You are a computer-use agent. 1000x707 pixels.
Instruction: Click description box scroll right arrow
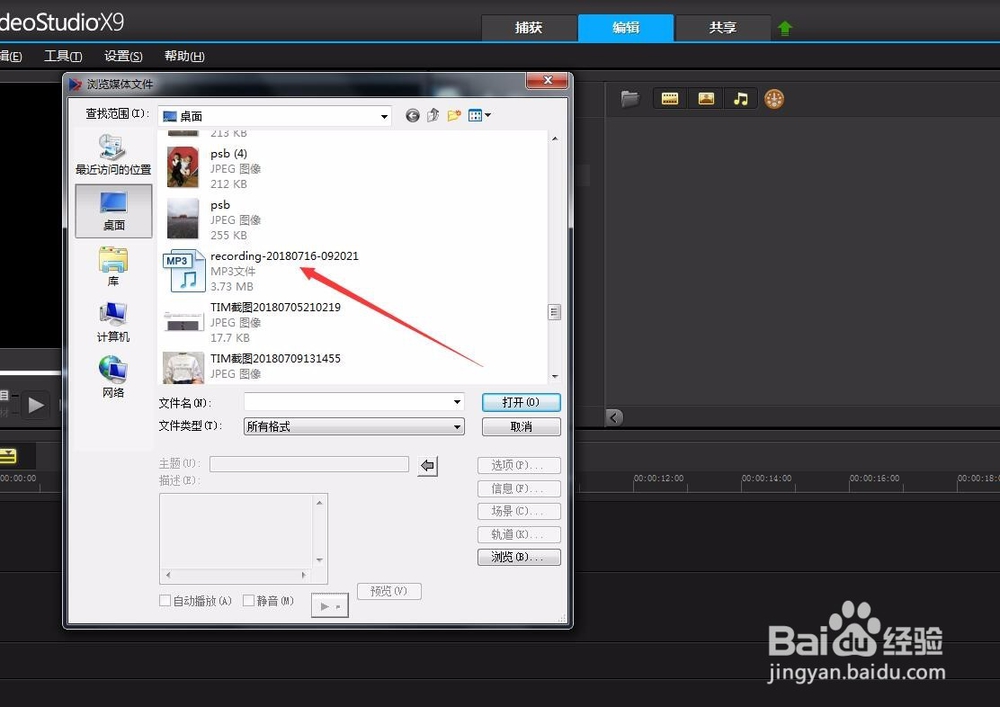click(304, 575)
